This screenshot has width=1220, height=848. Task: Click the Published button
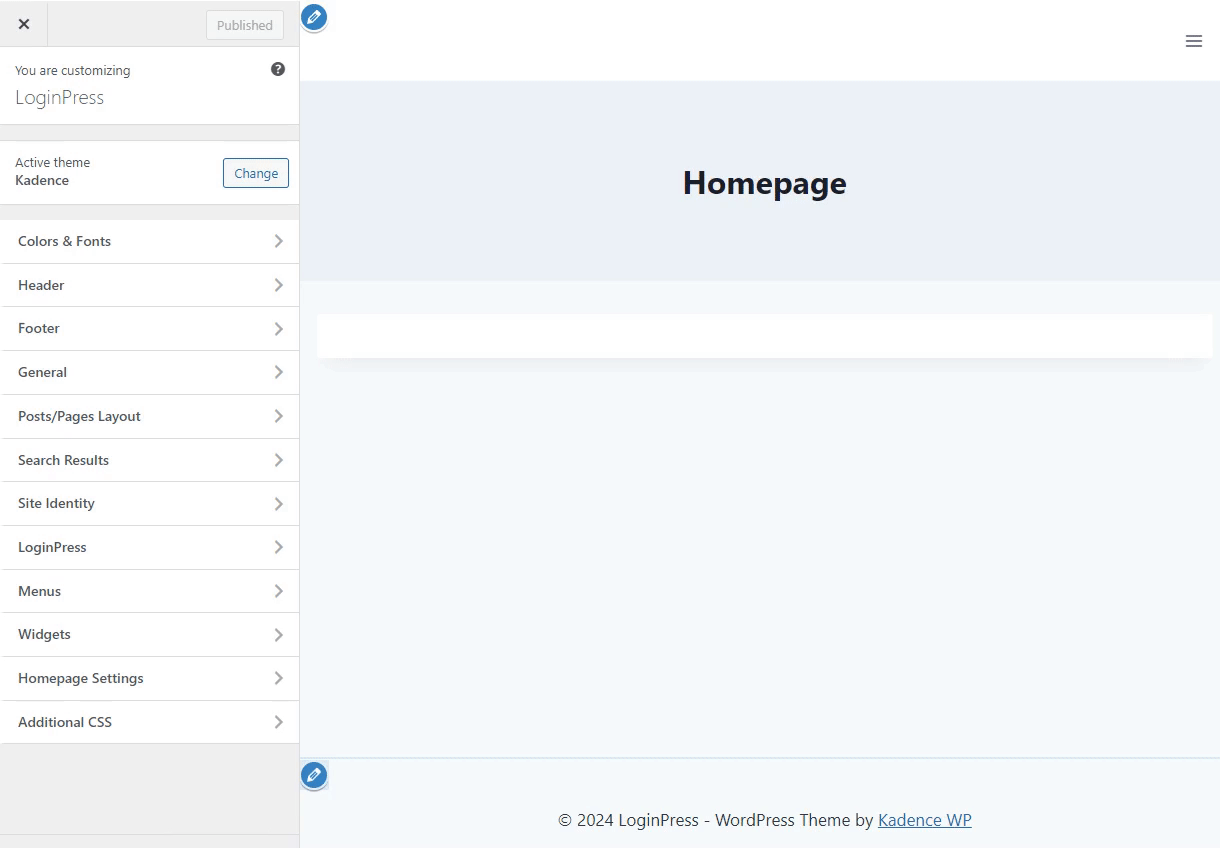(x=245, y=25)
